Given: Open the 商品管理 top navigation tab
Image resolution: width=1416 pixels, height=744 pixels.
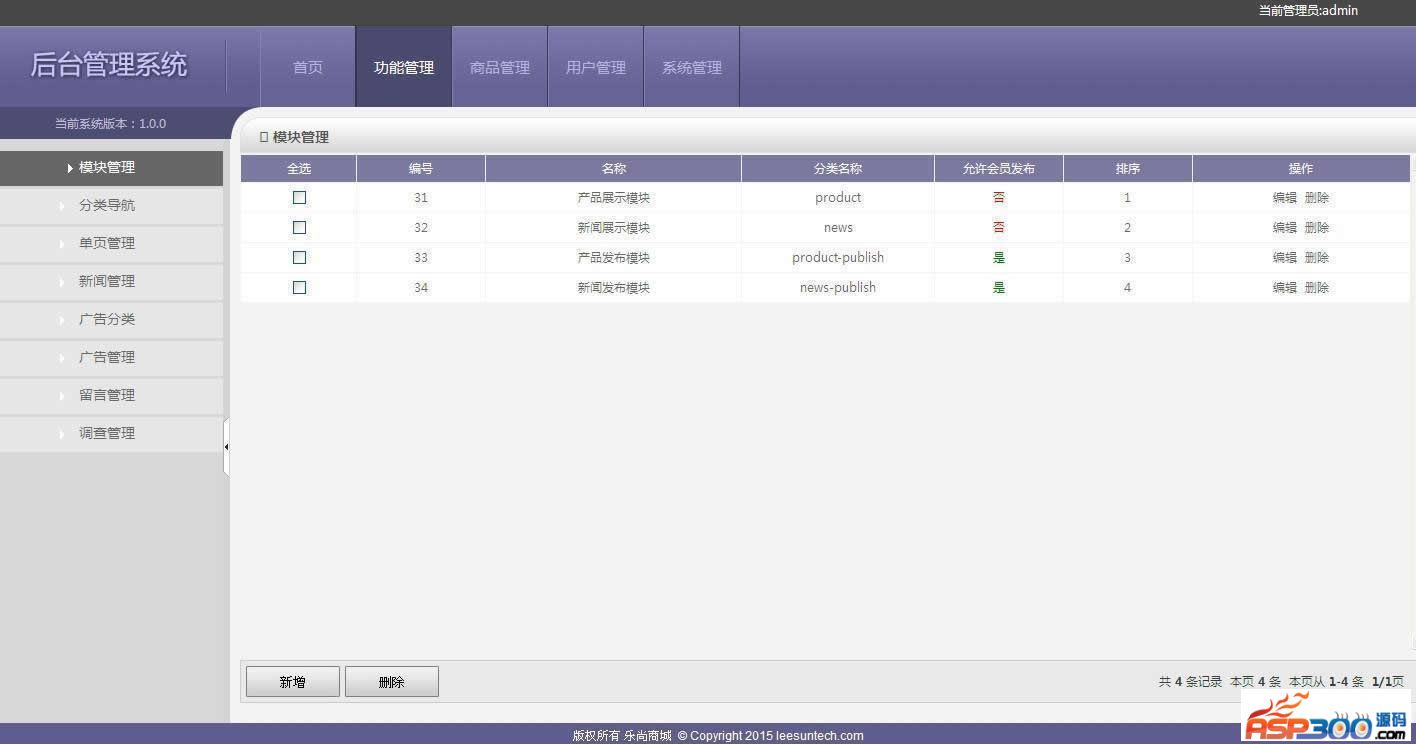Looking at the screenshot, I should point(500,68).
